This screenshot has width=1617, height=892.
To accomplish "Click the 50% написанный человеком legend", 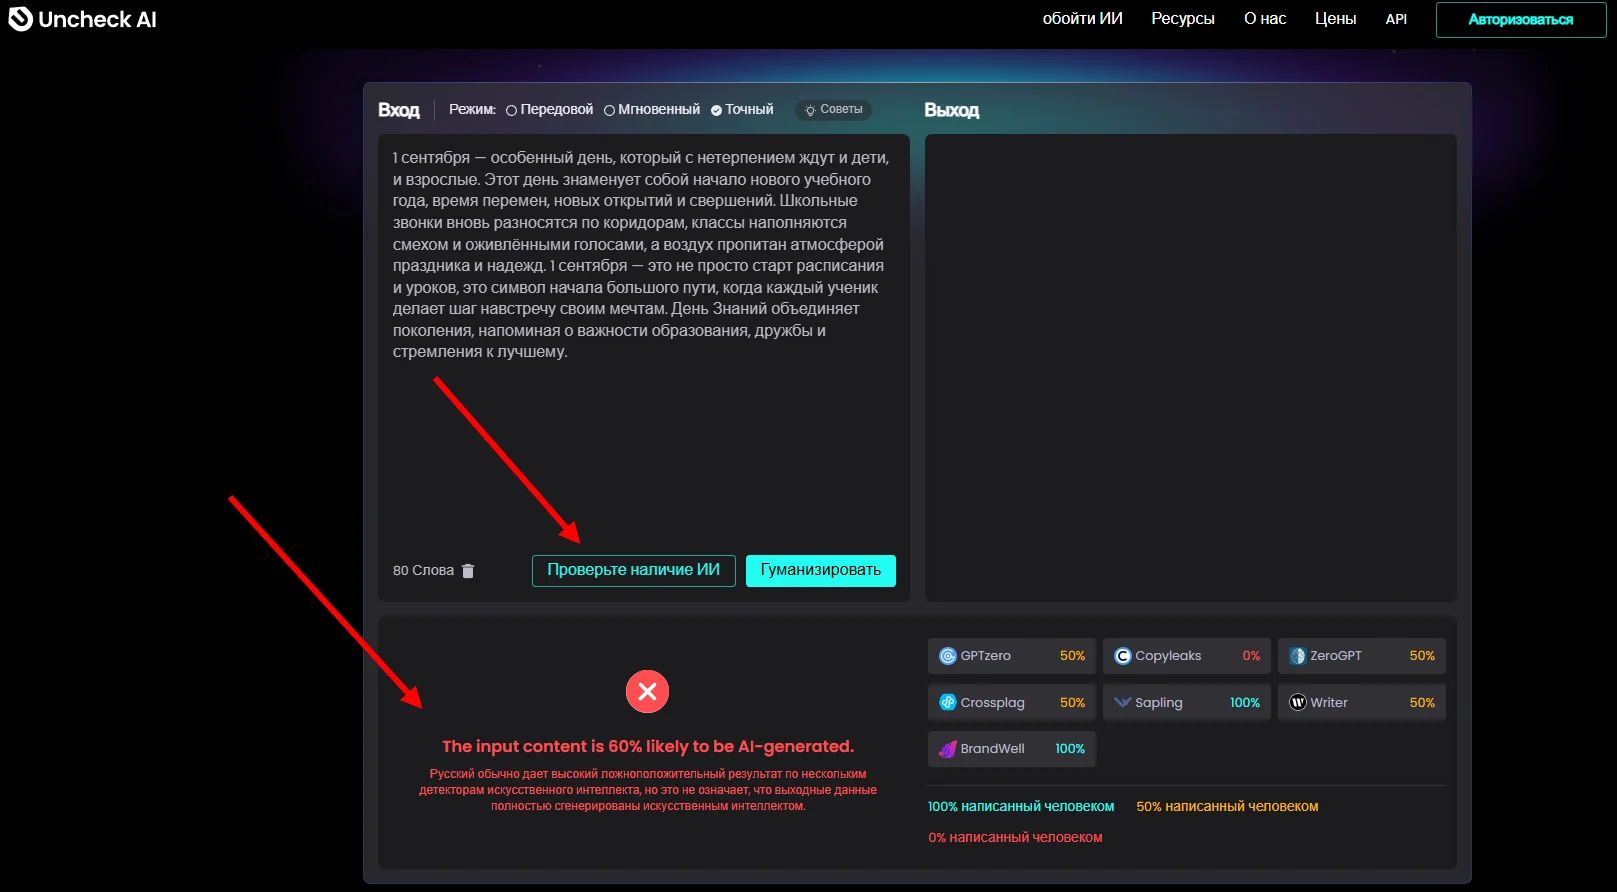I will pyautogui.click(x=1227, y=806).
